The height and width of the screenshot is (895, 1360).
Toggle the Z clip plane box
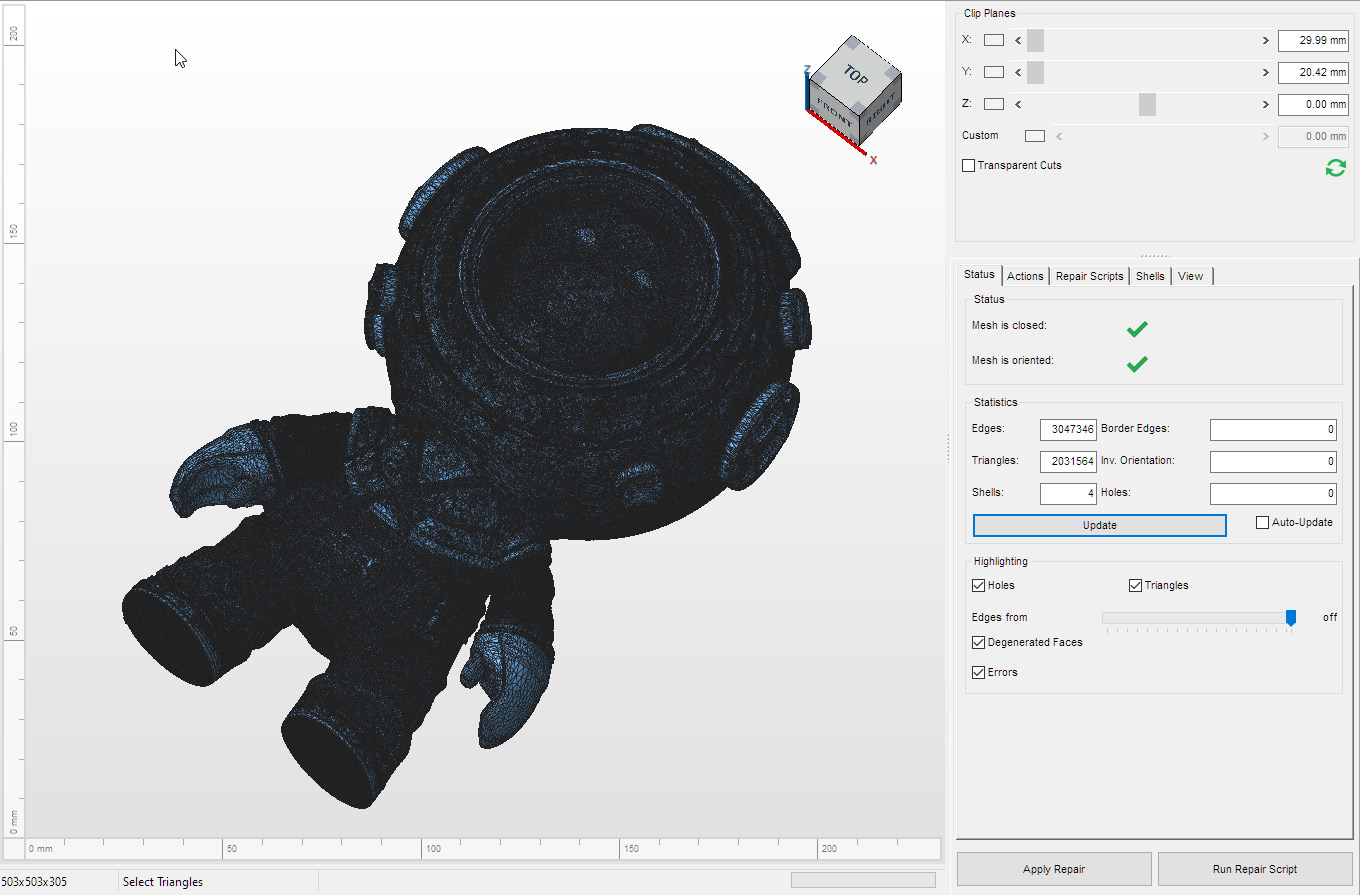point(994,104)
